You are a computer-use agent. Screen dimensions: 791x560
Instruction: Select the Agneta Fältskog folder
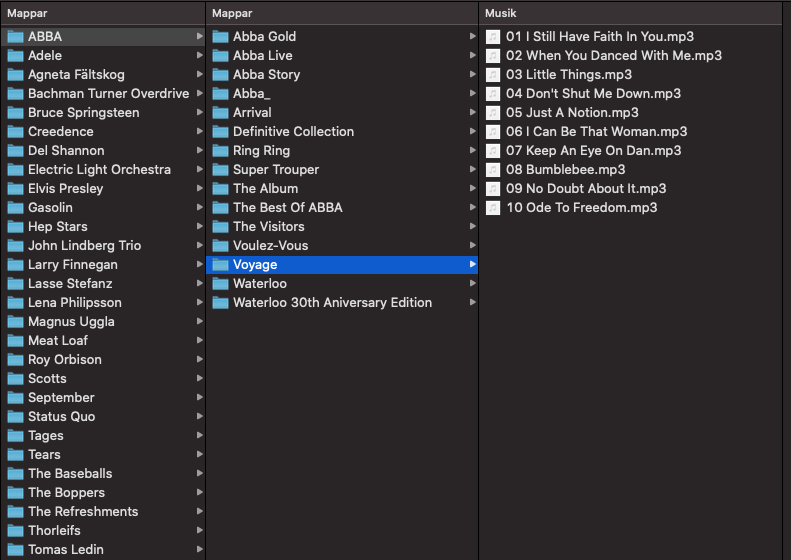point(103,75)
